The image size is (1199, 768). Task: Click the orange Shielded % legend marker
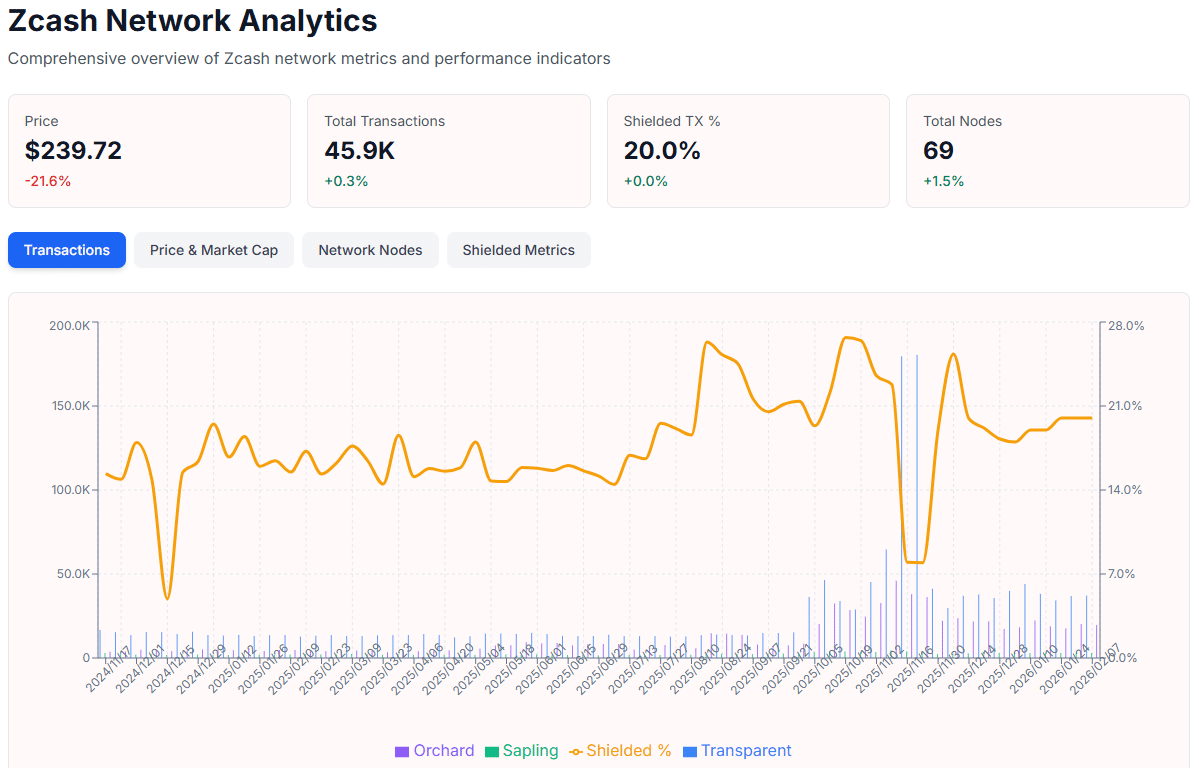click(x=575, y=750)
